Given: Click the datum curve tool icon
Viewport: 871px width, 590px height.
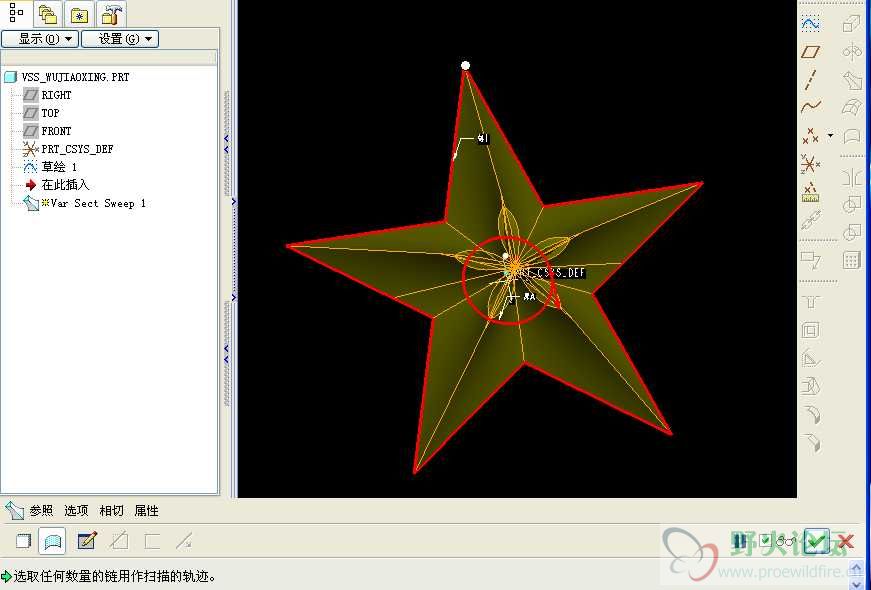Looking at the screenshot, I should coord(810,106).
